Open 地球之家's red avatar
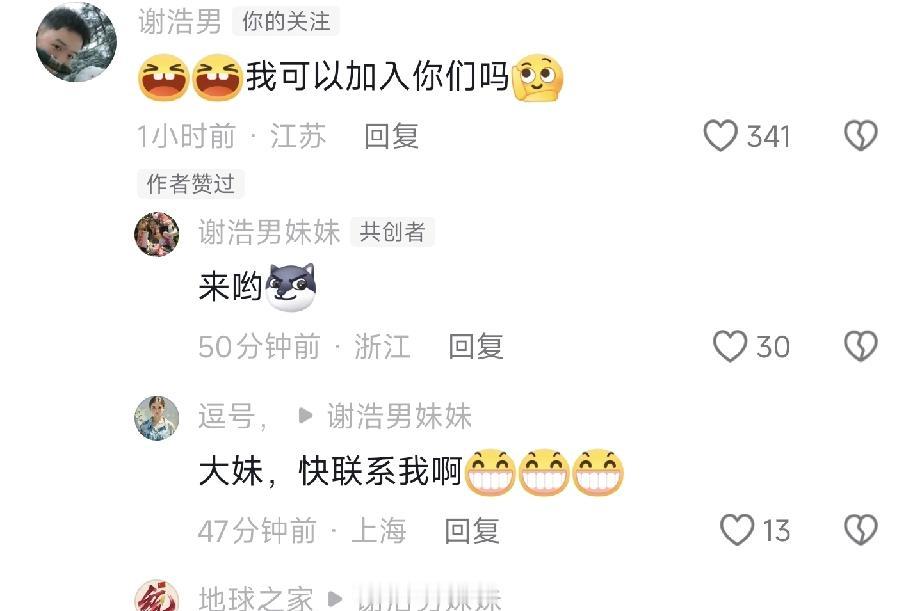The width and height of the screenshot is (922, 611). coord(156,596)
